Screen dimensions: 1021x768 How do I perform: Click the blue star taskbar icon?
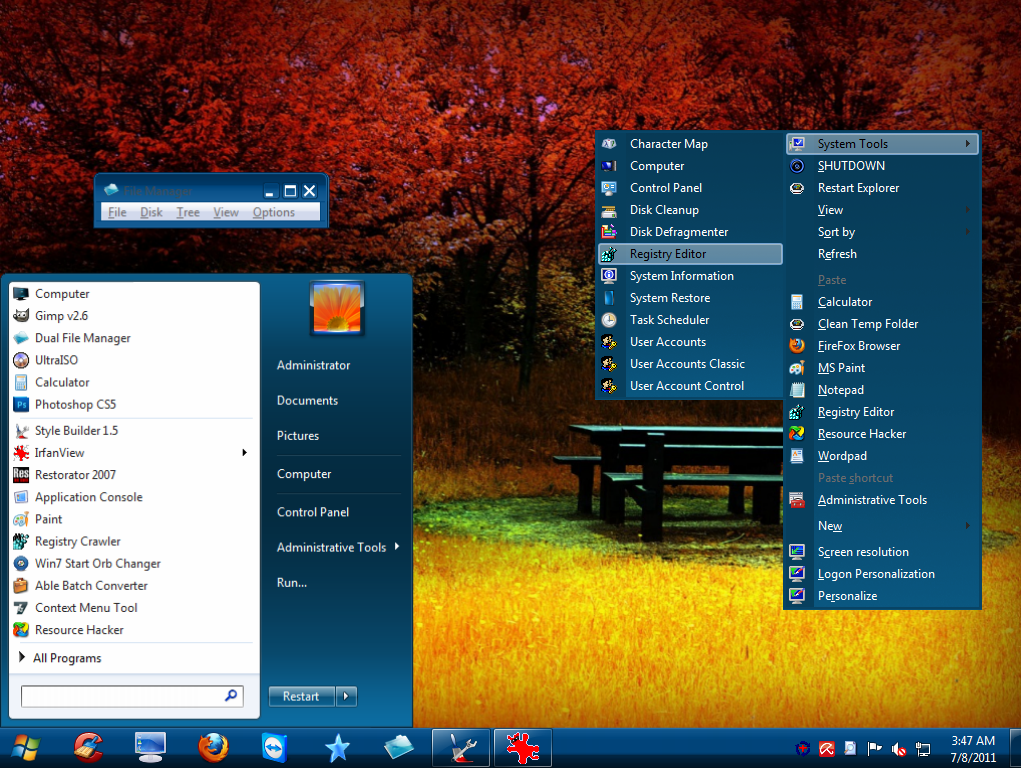(x=336, y=747)
